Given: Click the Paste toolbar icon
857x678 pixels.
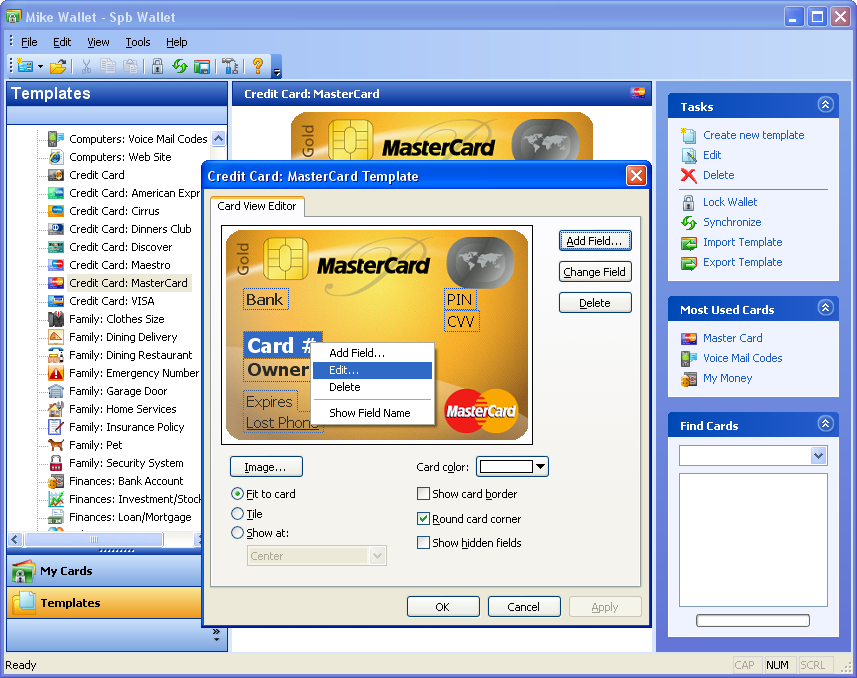Looking at the screenshot, I should point(130,66).
